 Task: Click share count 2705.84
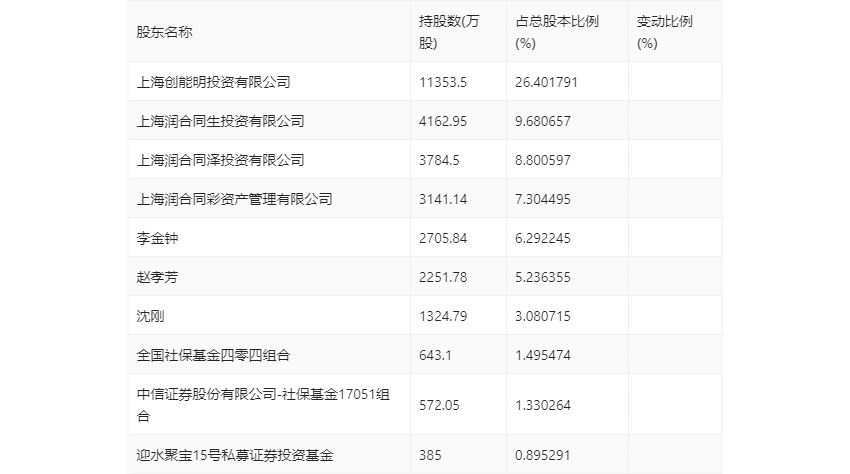pos(443,238)
